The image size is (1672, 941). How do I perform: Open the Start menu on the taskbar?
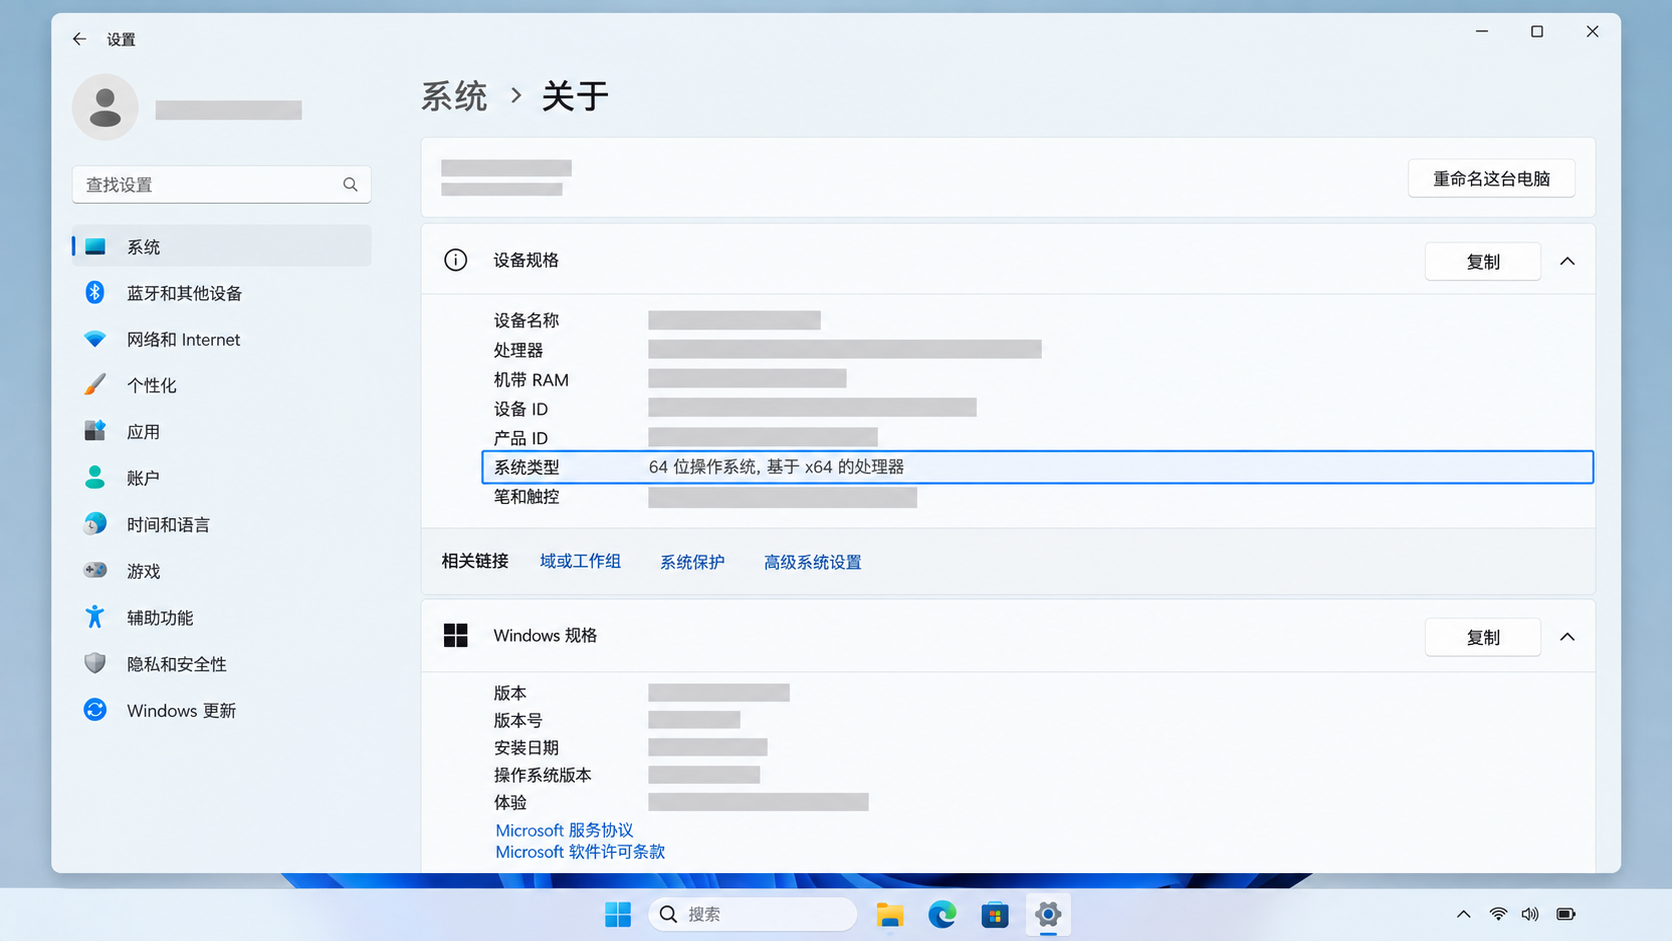pyautogui.click(x=618, y=914)
